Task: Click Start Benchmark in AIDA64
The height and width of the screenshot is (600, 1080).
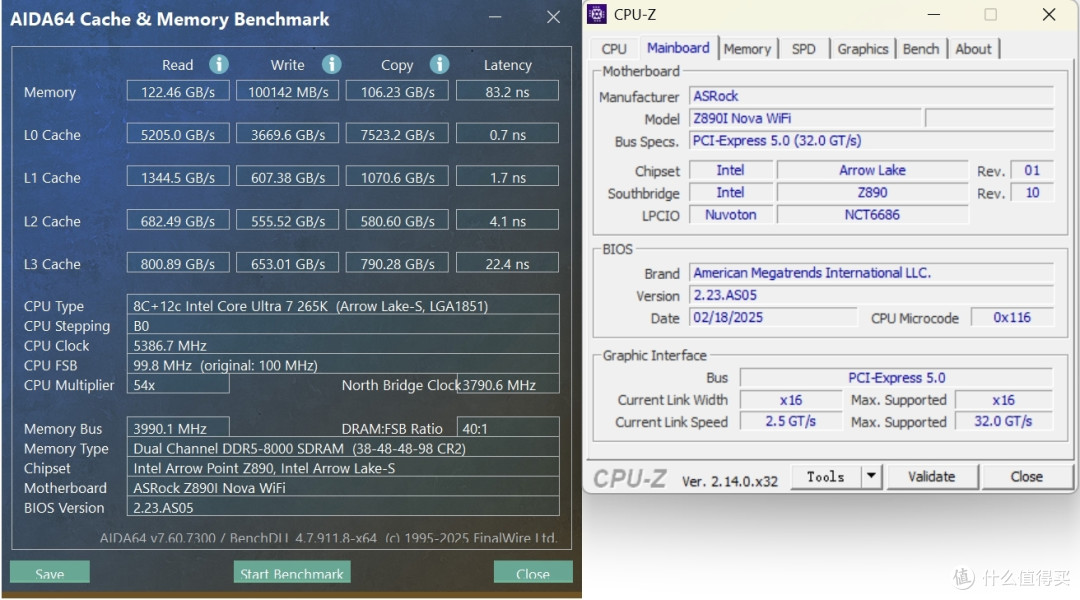Action: click(x=292, y=572)
